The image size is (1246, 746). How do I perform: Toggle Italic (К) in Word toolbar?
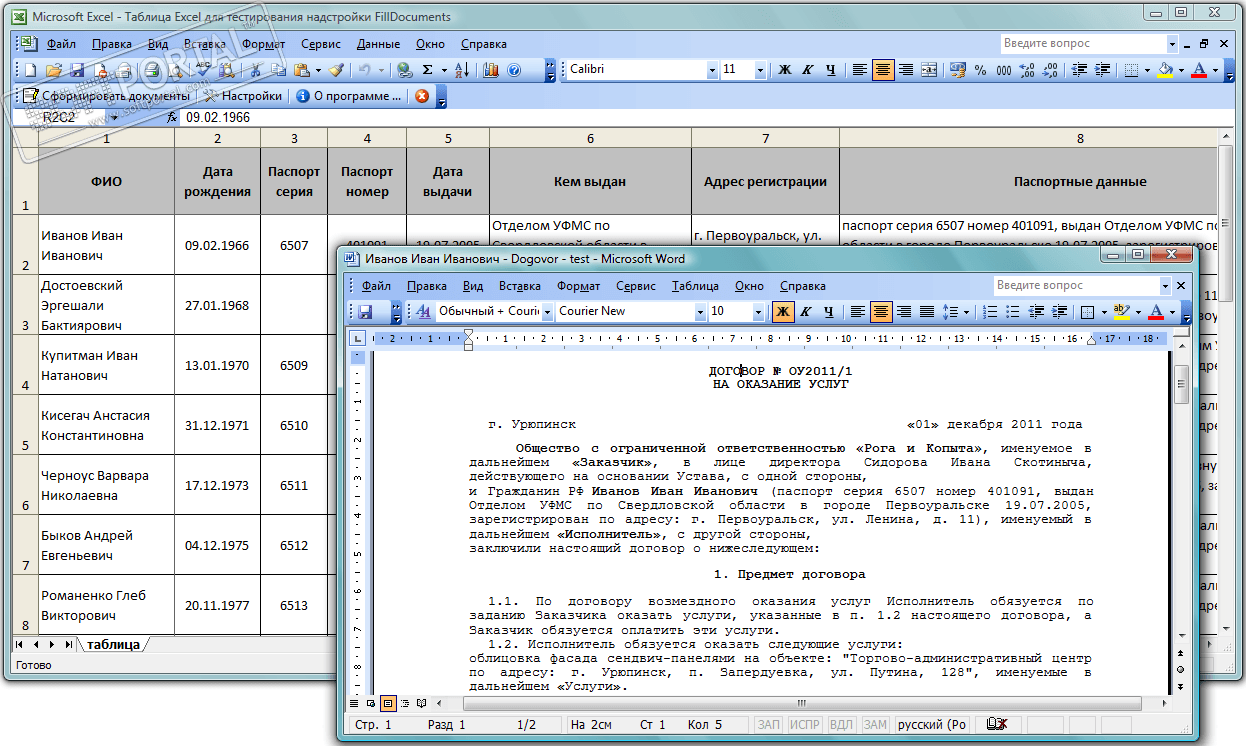pyautogui.click(x=806, y=312)
